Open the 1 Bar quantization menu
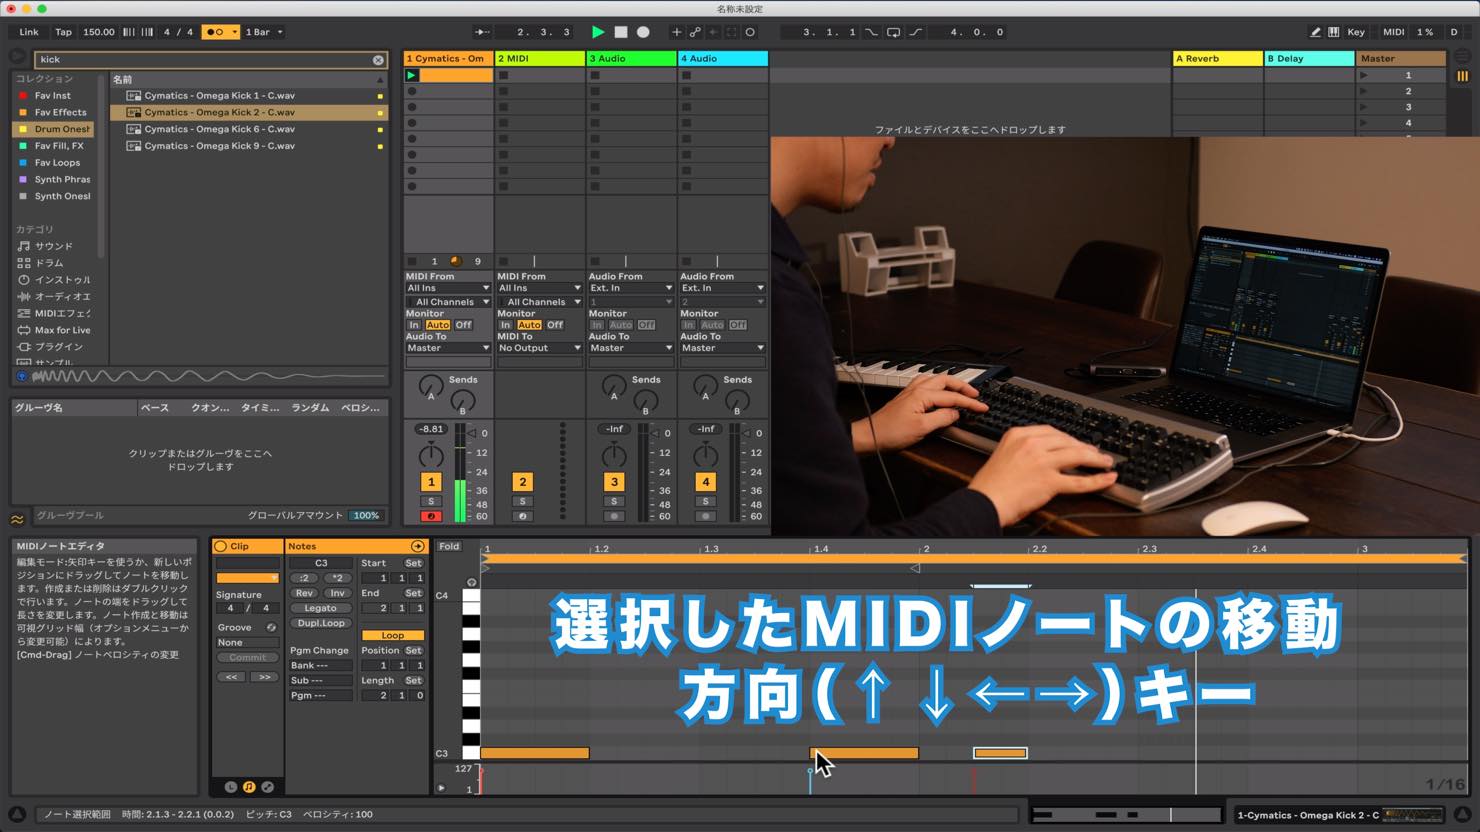 coord(264,32)
